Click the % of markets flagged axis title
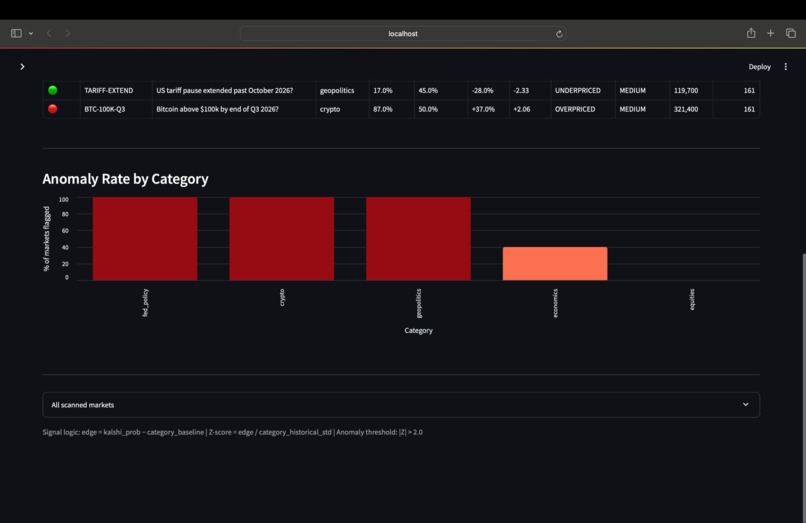Screen dimensions: 806x523 47,239
